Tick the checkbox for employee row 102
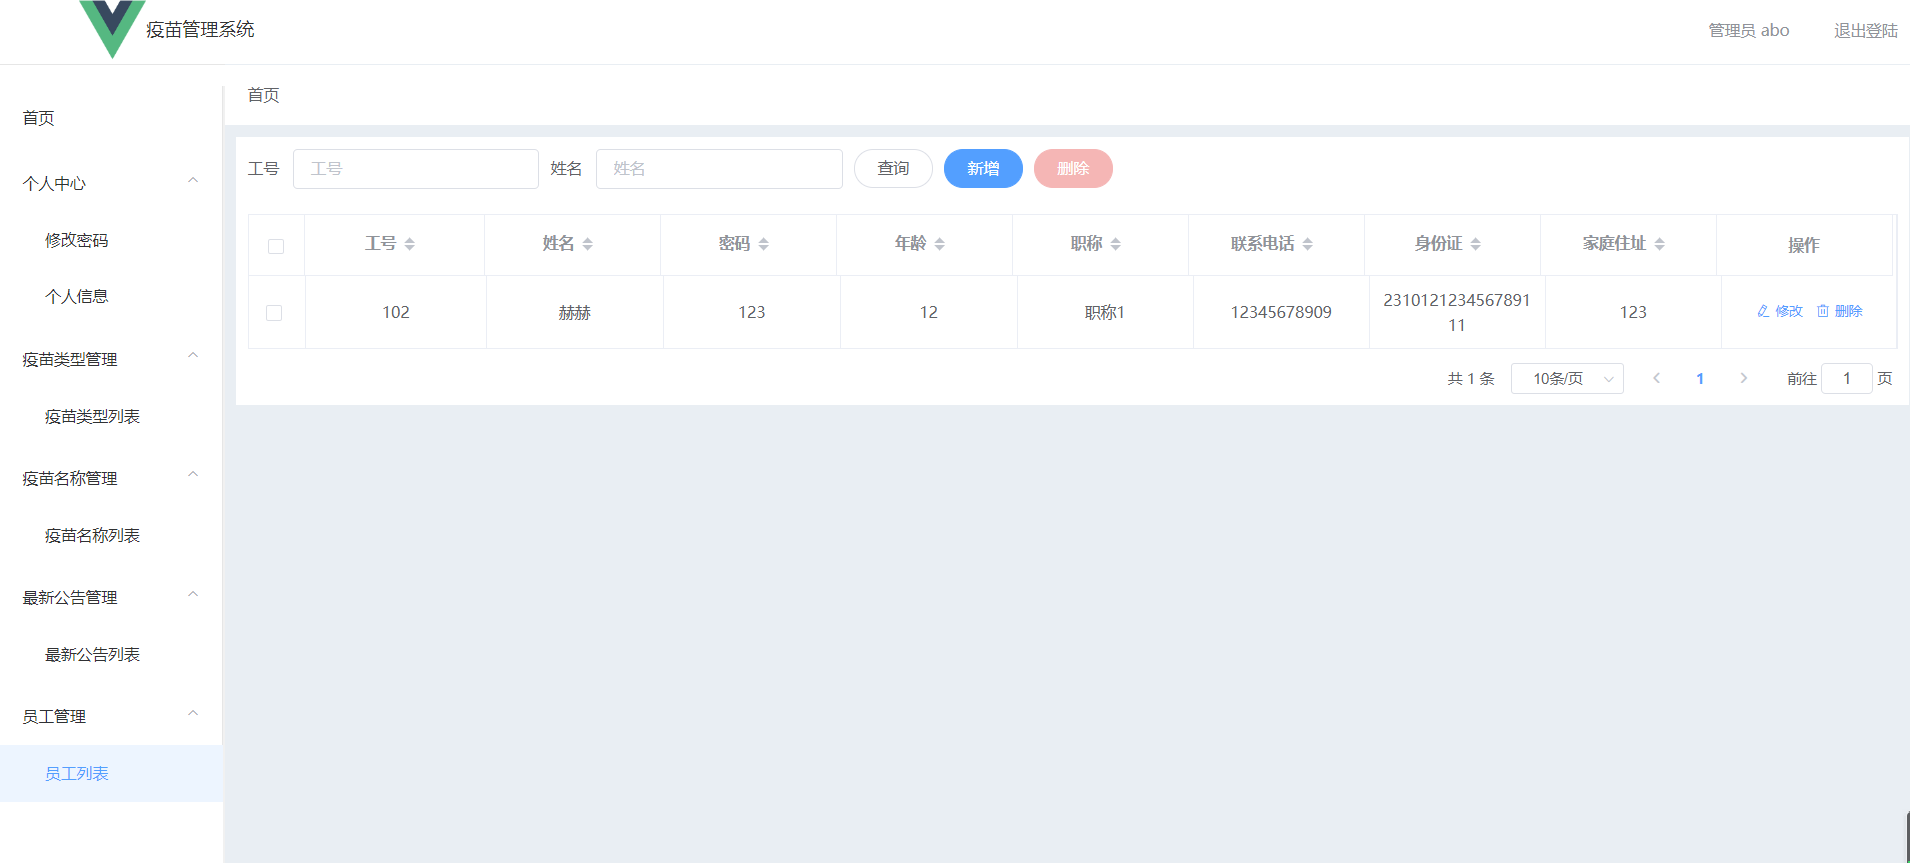 [x=274, y=313]
